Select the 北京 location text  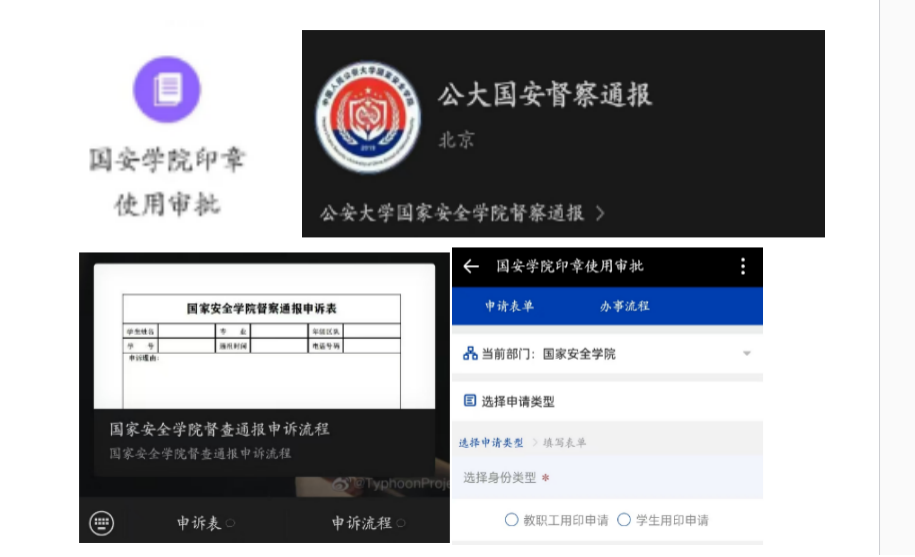[x=457, y=140]
